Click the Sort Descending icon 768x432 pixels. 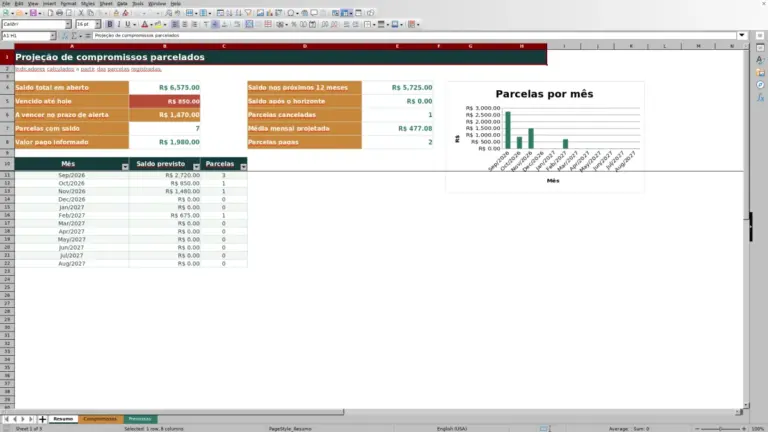239,13
